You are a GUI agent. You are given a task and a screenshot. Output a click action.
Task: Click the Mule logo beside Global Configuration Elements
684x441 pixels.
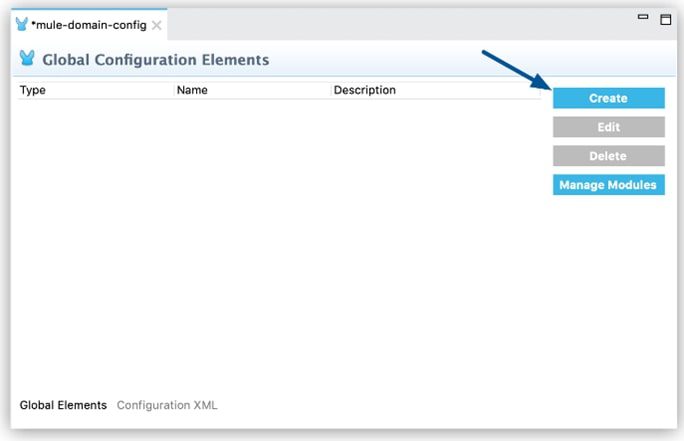coord(27,58)
